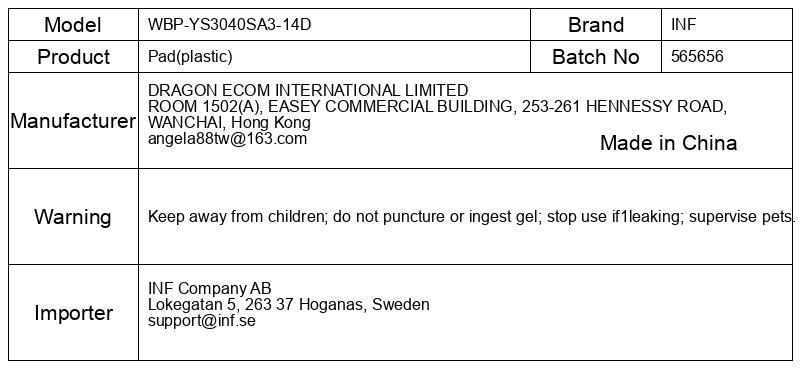Click the Manufacturer header cell

click(x=73, y=121)
